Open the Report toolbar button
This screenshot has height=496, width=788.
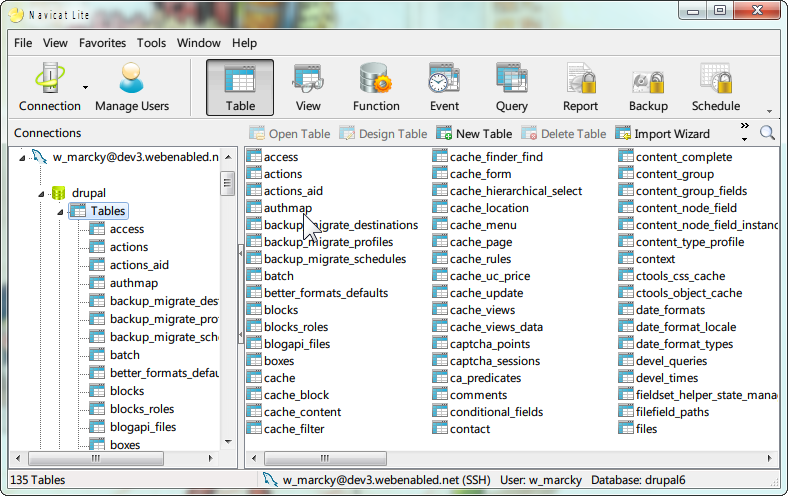[580, 87]
